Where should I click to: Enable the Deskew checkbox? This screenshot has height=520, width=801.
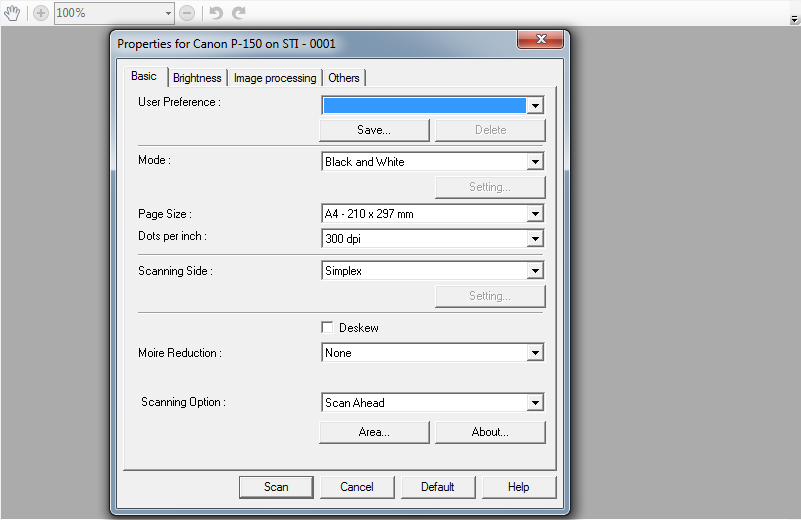point(327,327)
